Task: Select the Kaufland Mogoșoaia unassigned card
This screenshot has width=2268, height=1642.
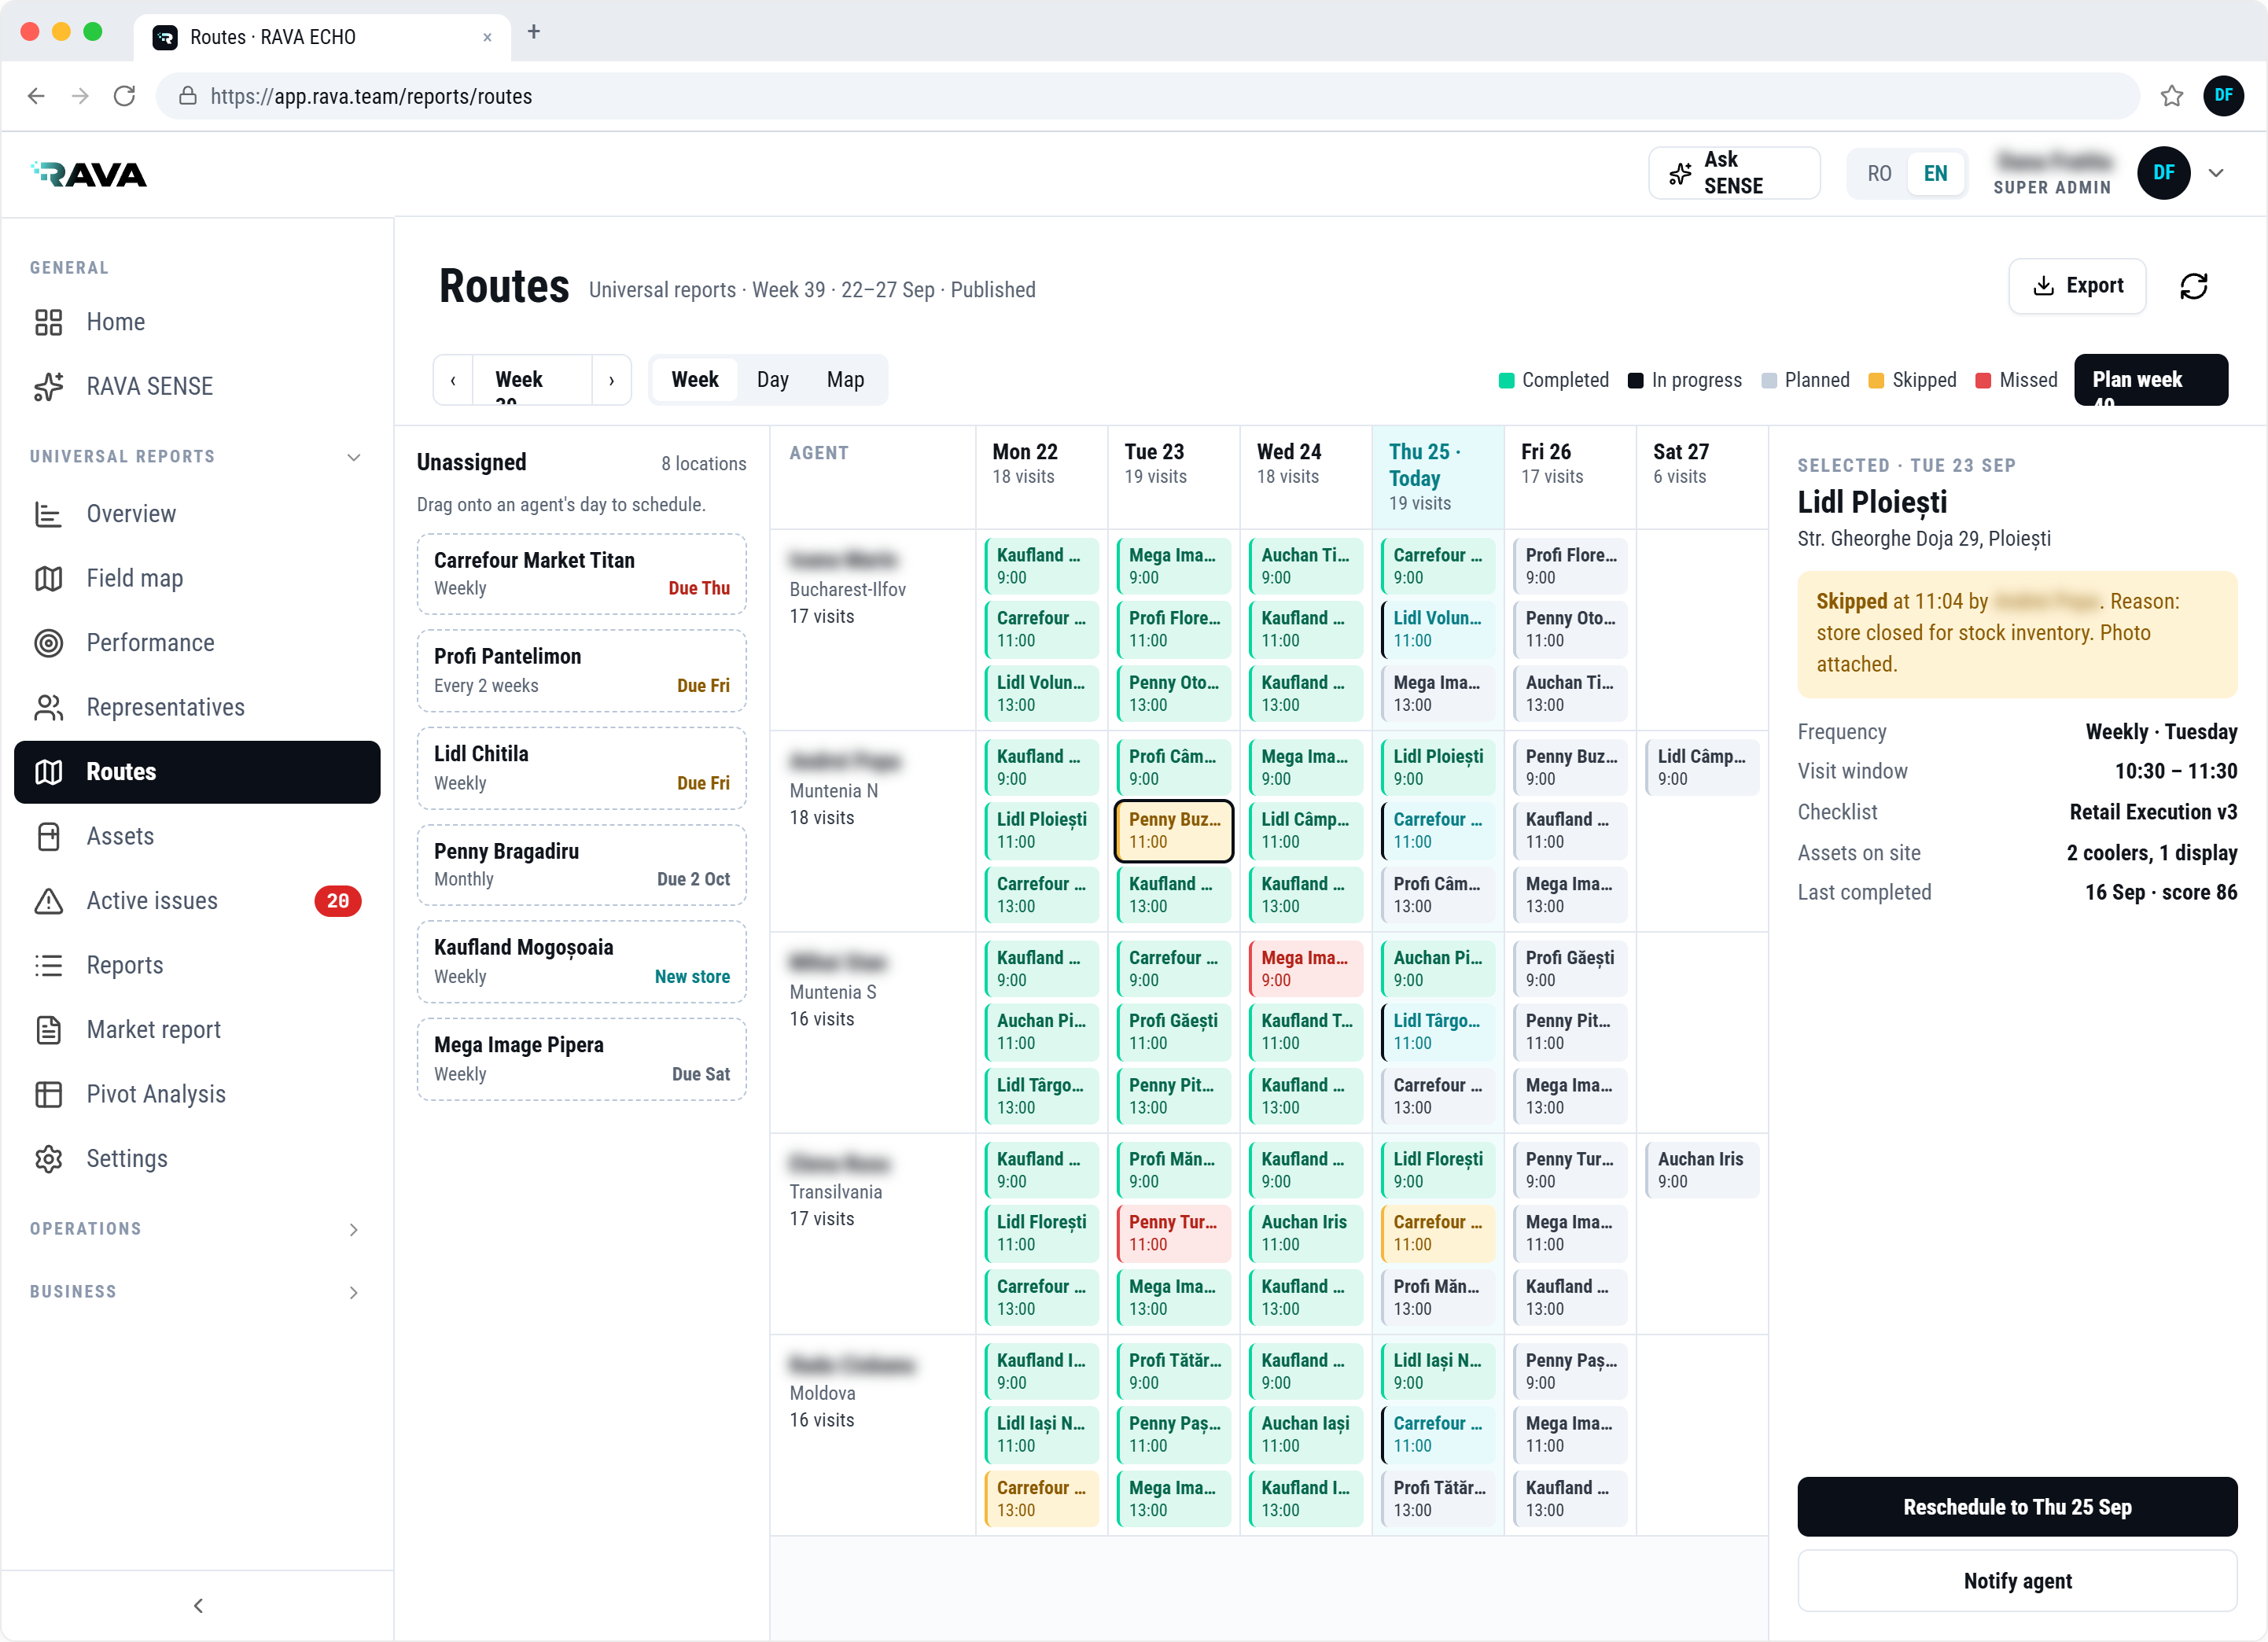Action: [x=581, y=961]
